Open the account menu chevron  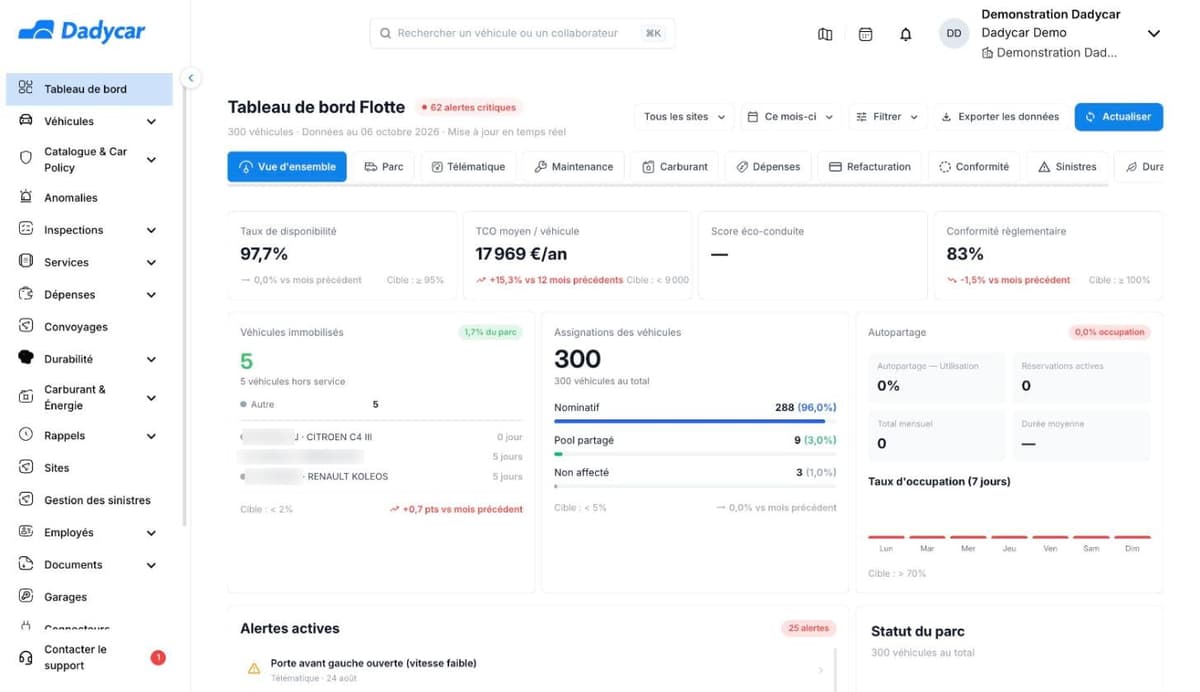tap(1153, 34)
